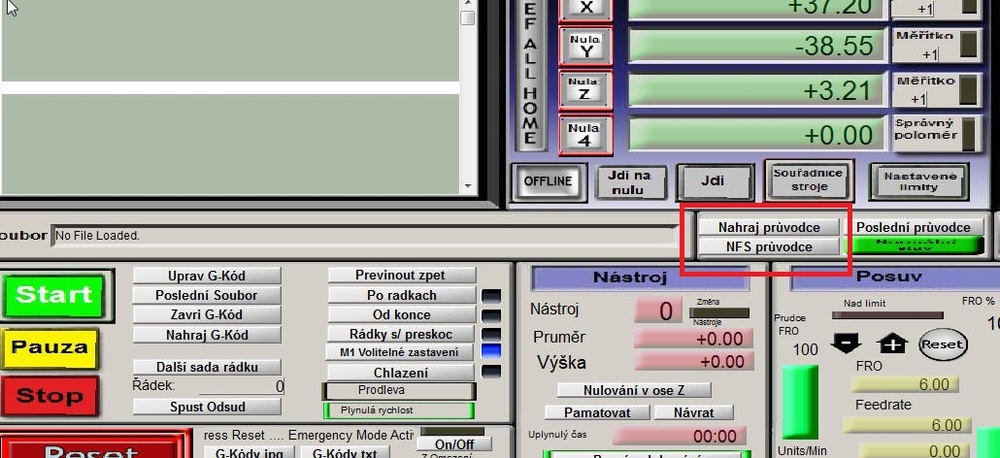
Task: Increase feed rate override with the plus icon
Action: pyautogui.click(x=892, y=344)
